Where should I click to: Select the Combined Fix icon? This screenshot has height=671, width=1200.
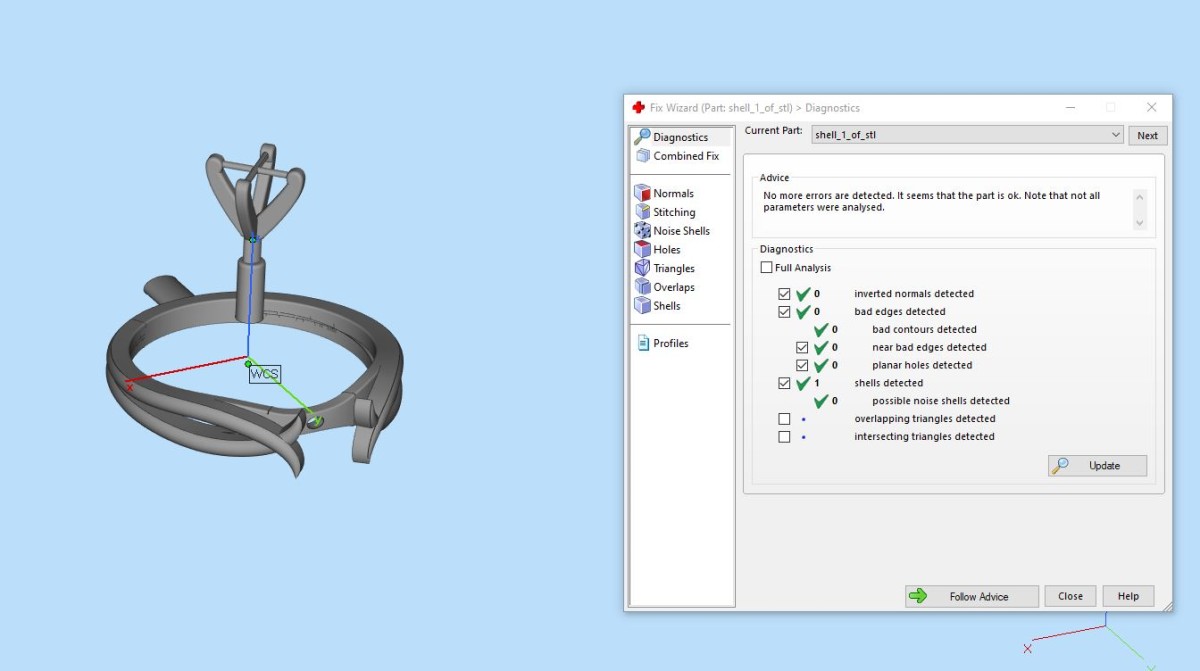(643, 156)
